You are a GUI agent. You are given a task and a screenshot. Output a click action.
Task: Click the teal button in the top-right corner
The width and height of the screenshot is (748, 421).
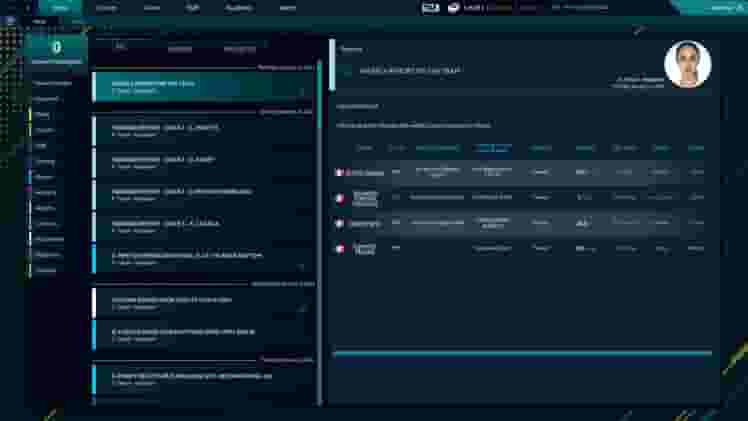point(711,7)
